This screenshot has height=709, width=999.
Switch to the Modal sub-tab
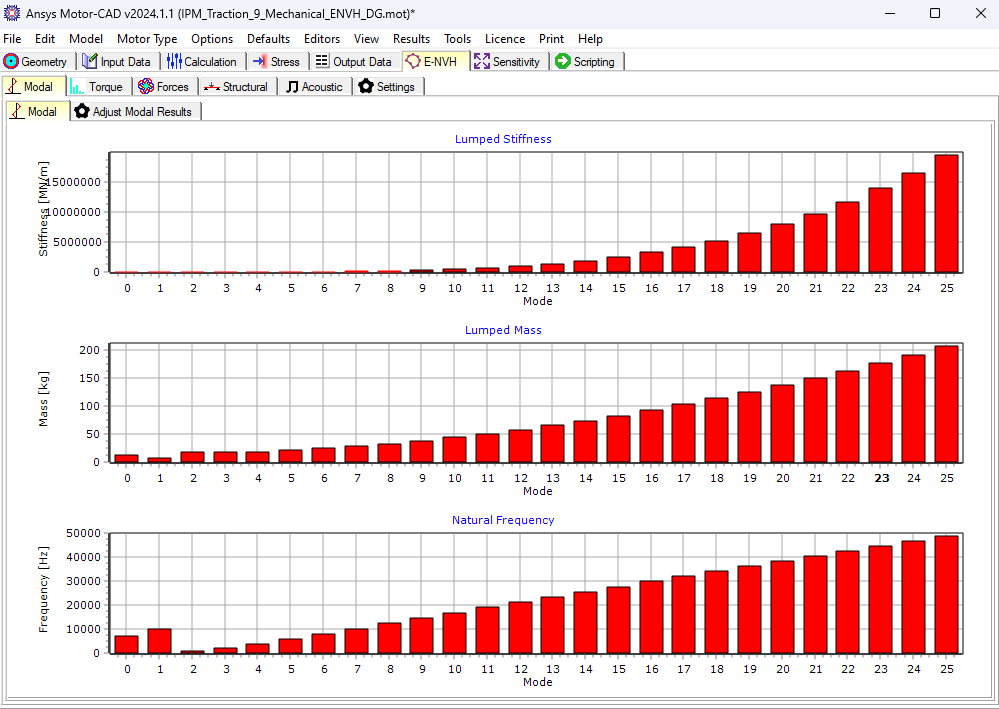point(33,86)
